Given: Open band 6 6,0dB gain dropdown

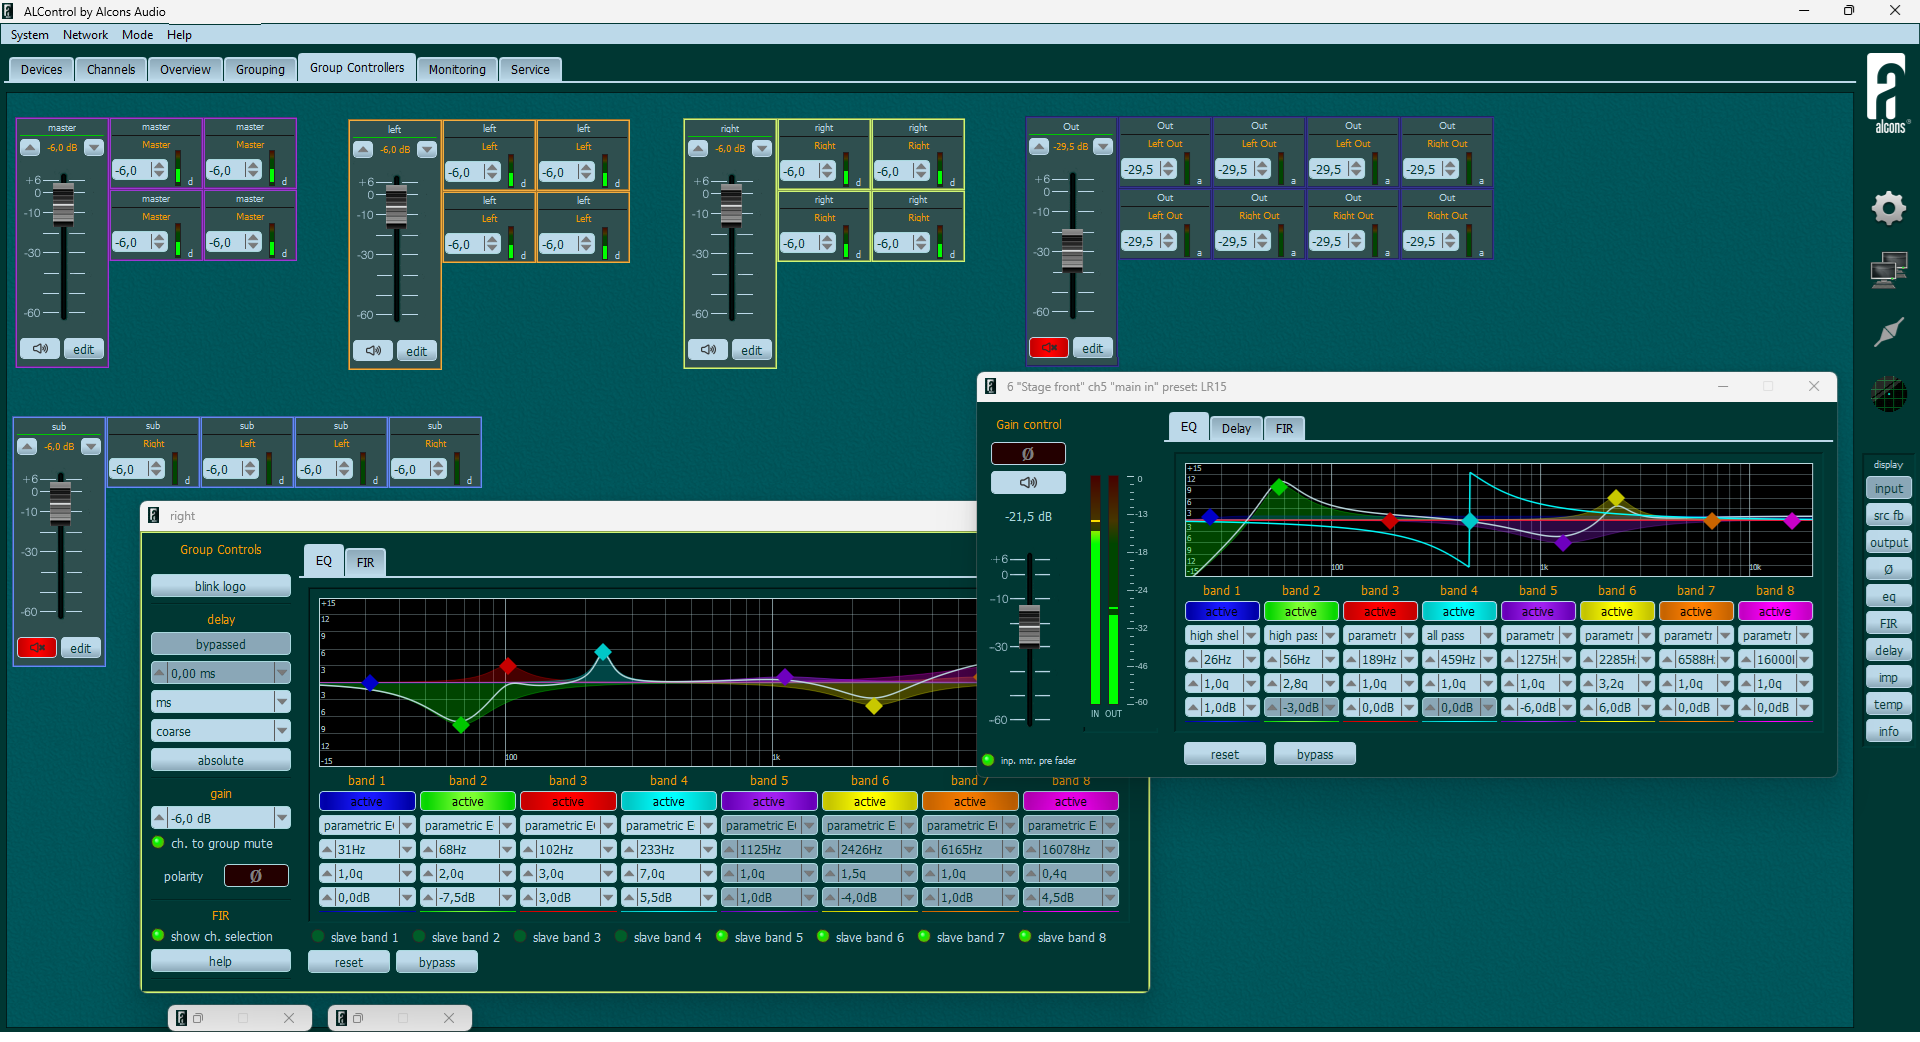Looking at the screenshot, I should click(x=1646, y=707).
